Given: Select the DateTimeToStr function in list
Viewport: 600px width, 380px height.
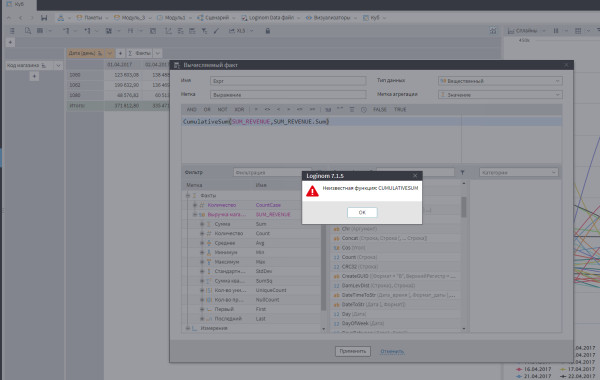Looking at the screenshot, I should pyautogui.click(x=395, y=295).
